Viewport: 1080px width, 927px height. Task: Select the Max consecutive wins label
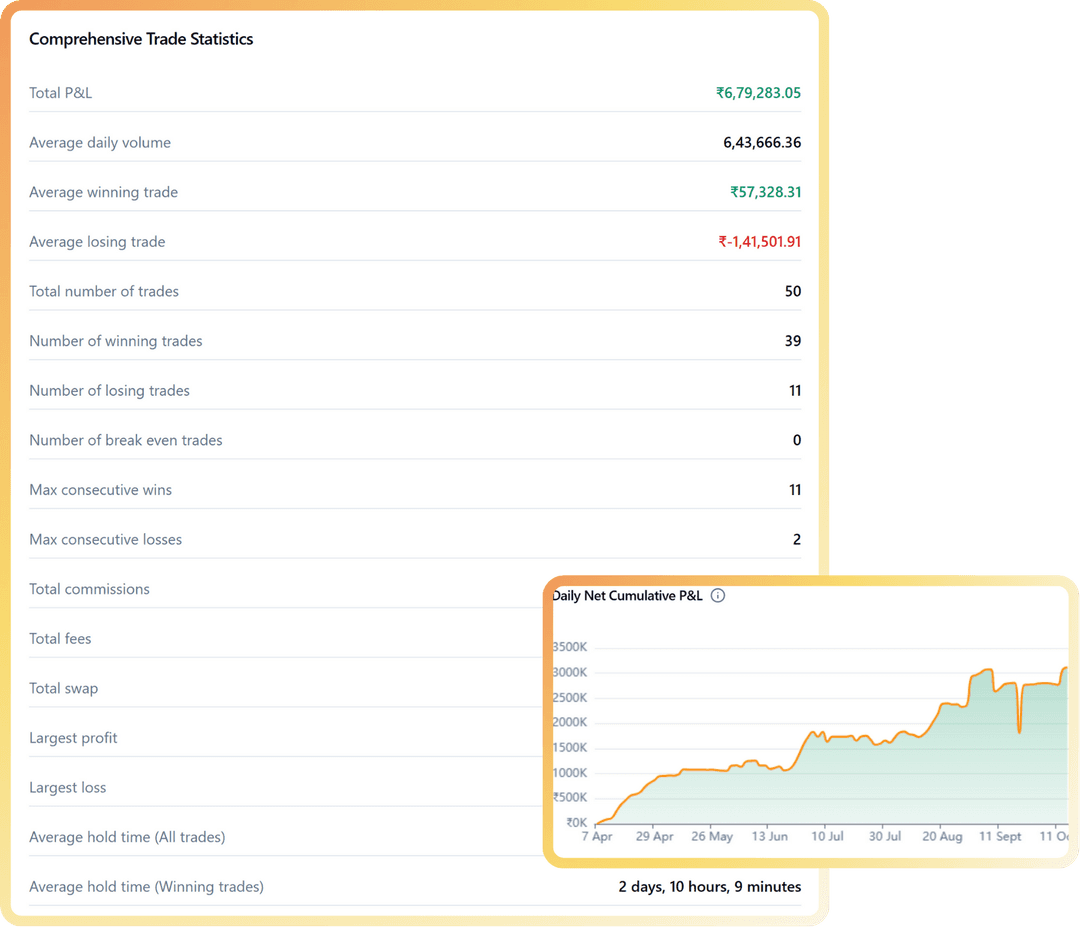pos(100,490)
